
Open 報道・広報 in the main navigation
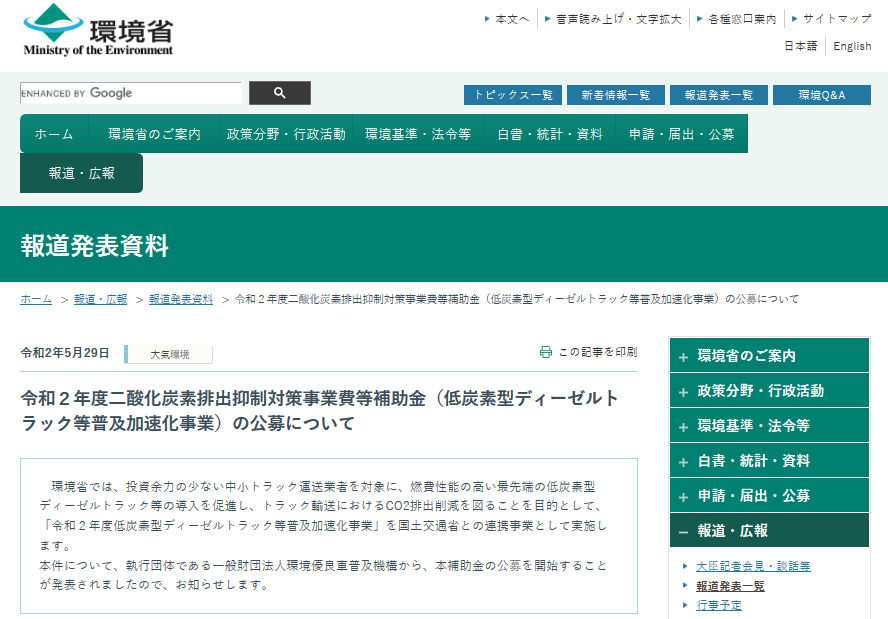pos(82,173)
